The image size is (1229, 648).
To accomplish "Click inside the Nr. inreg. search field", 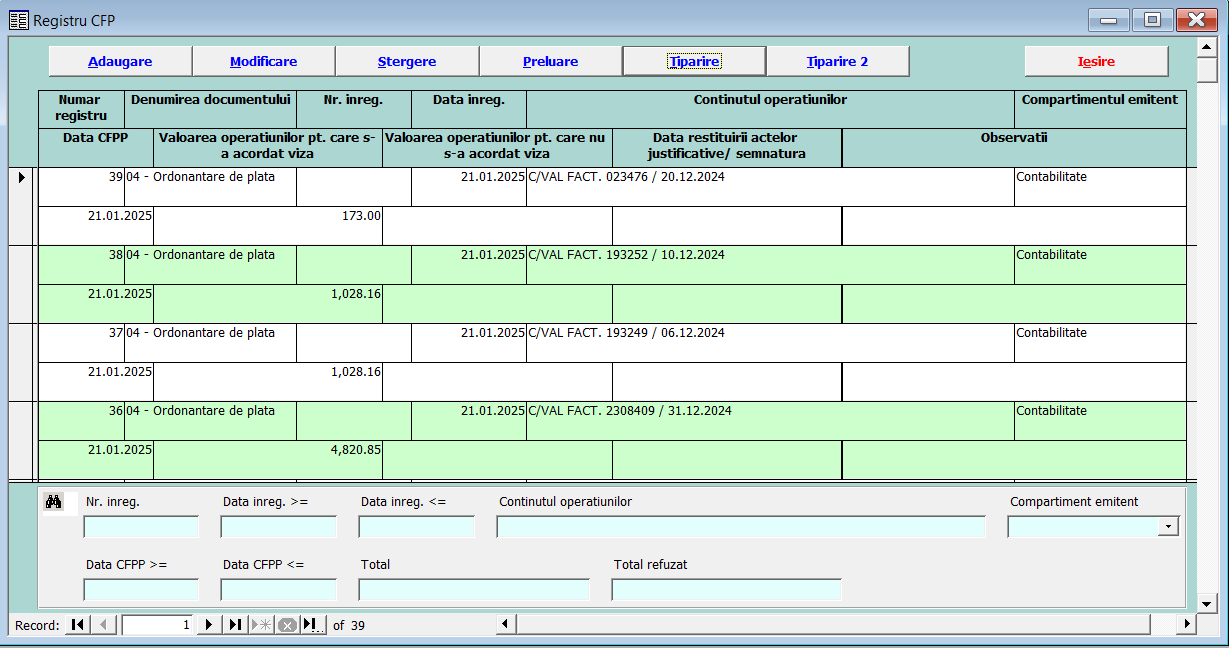I will 140,526.
